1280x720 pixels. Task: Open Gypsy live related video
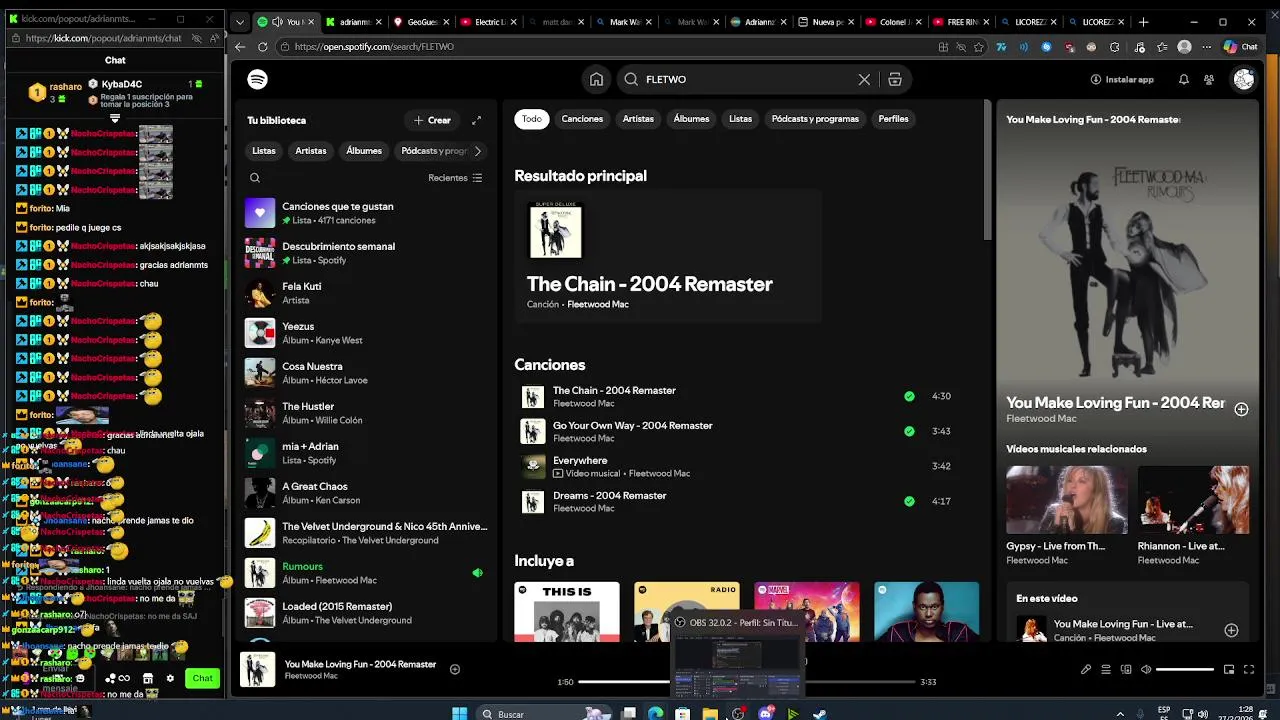coord(1066,500)
